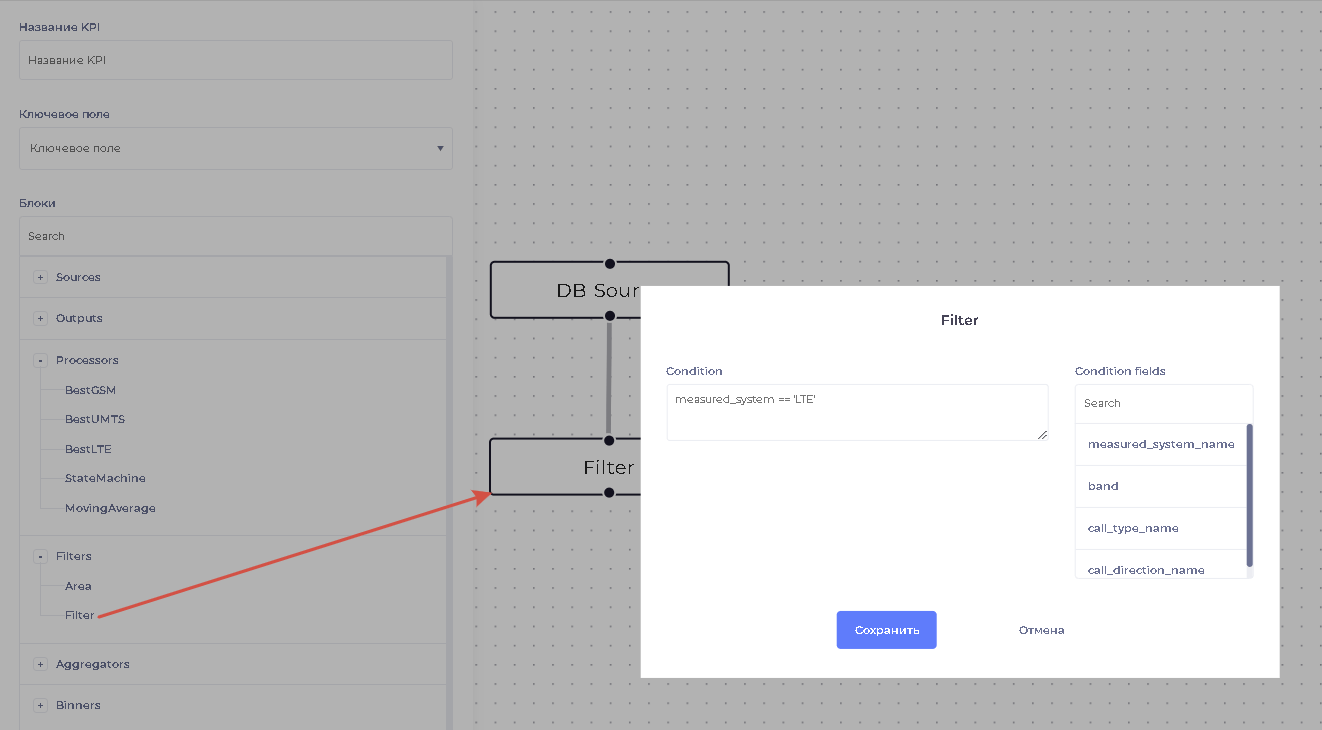
Task: Select the Area filter block
Action: 78,586
